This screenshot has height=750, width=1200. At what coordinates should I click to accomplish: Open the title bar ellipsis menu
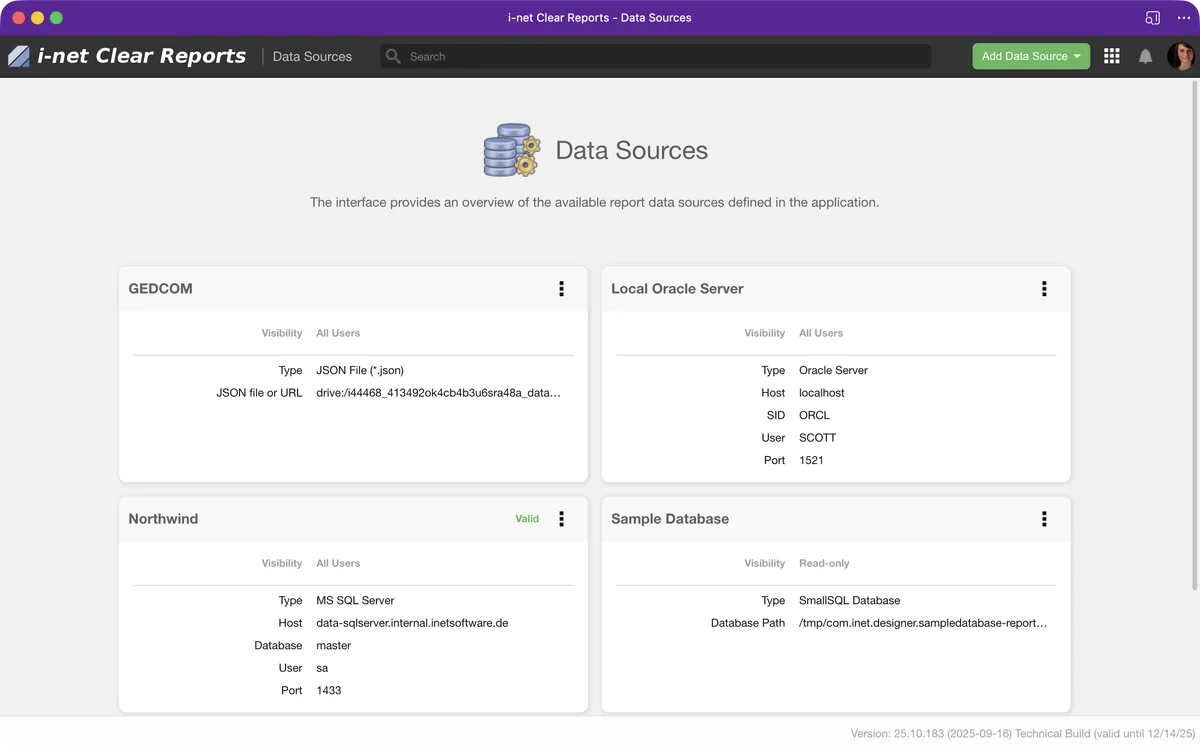tap(1184, 18)
